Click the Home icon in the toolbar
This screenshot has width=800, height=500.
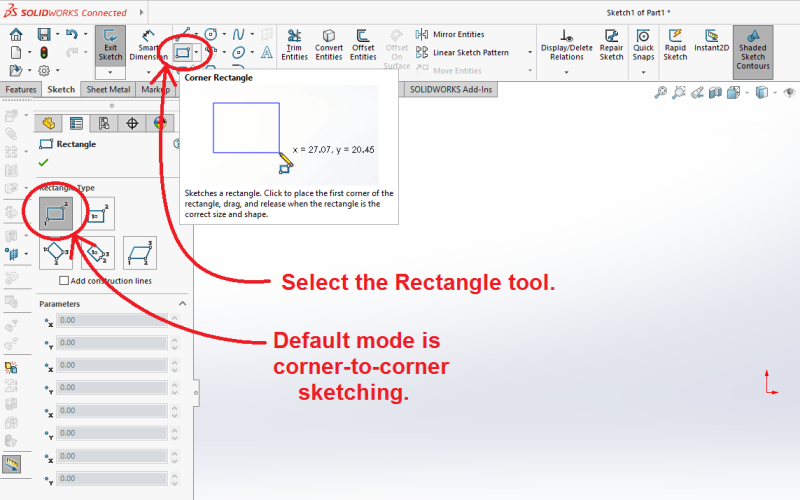(16, 35)
